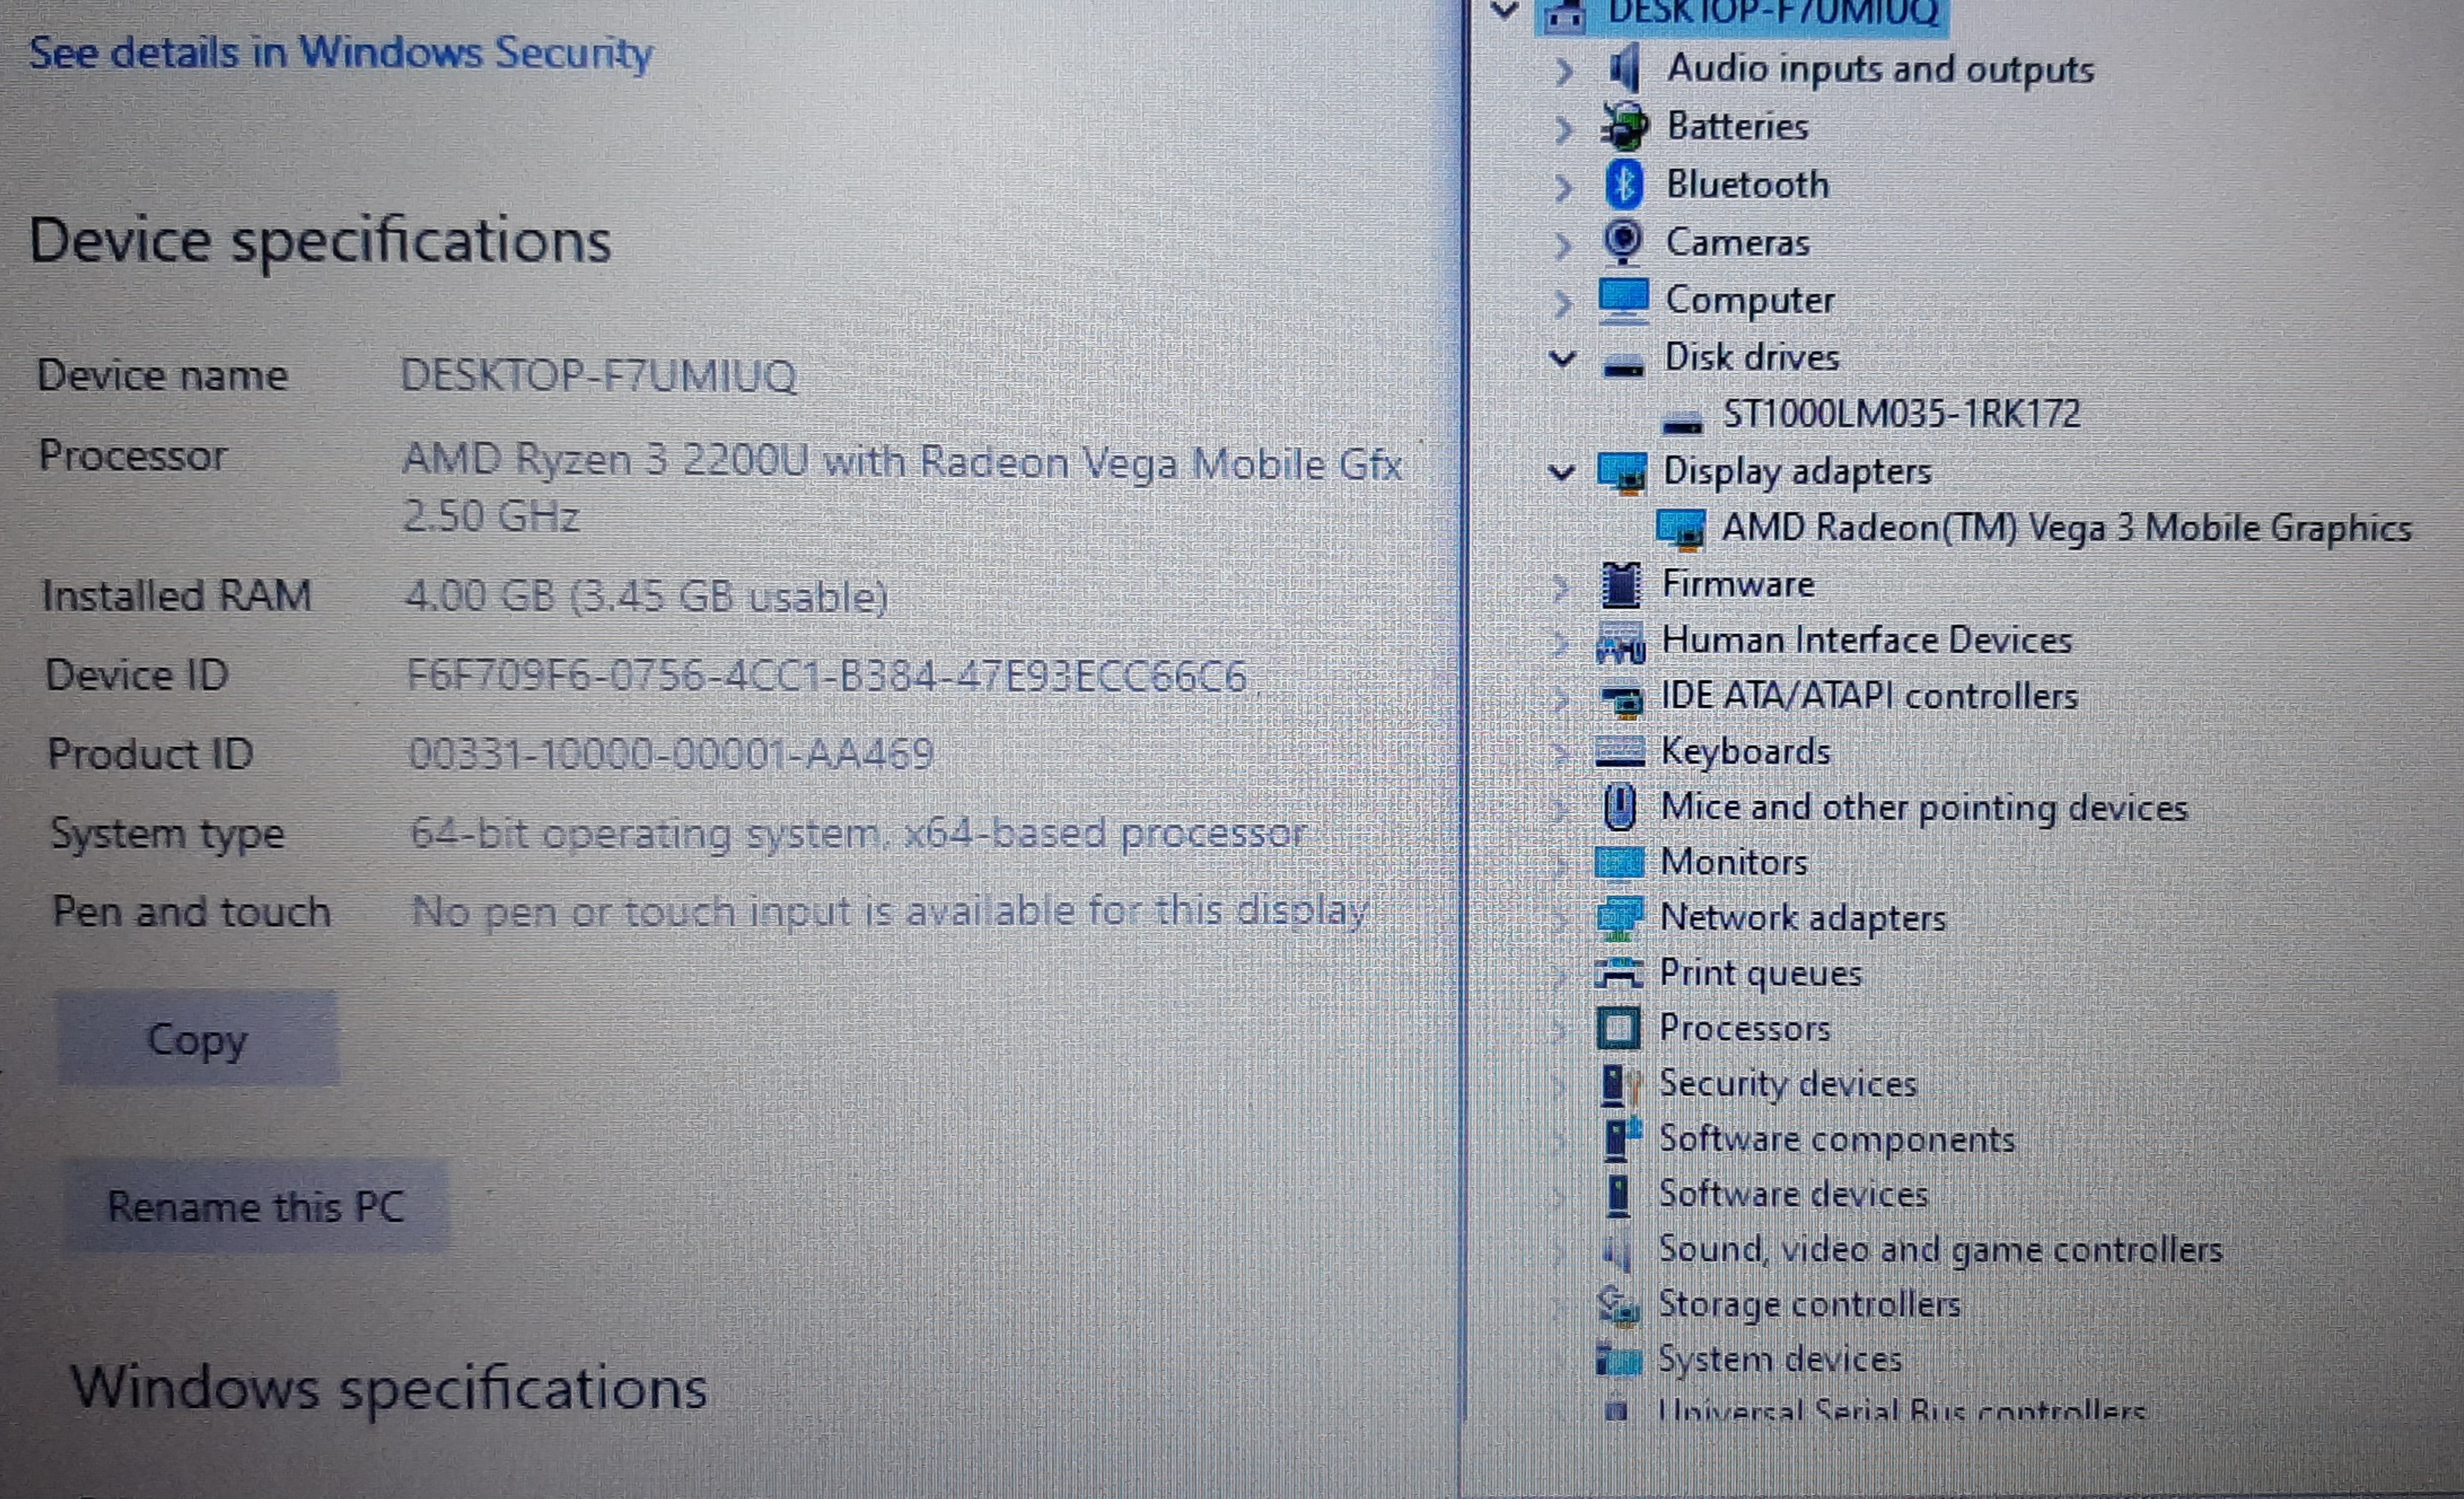This screenshot has height=1499, width=2464.
Task: Collapse the Disk drives category
Action: 1563,357
